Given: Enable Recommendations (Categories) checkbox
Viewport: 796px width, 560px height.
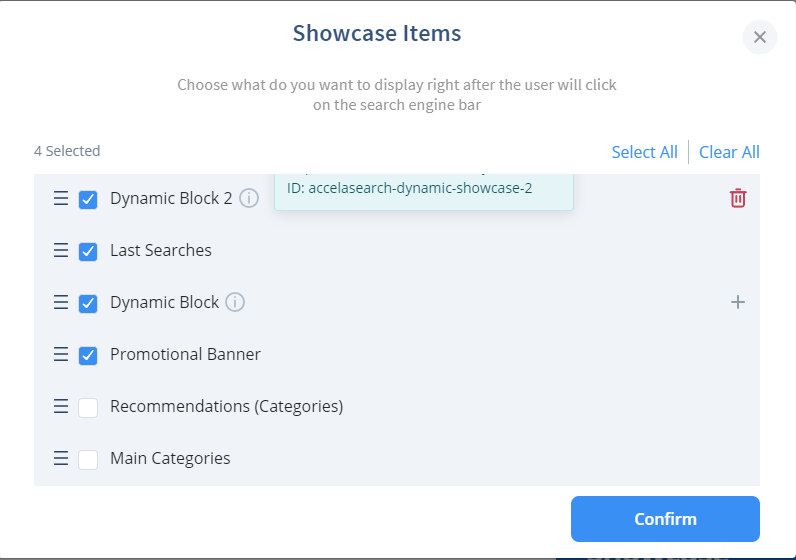Looking at the screenshot, I should click(88, 408).
